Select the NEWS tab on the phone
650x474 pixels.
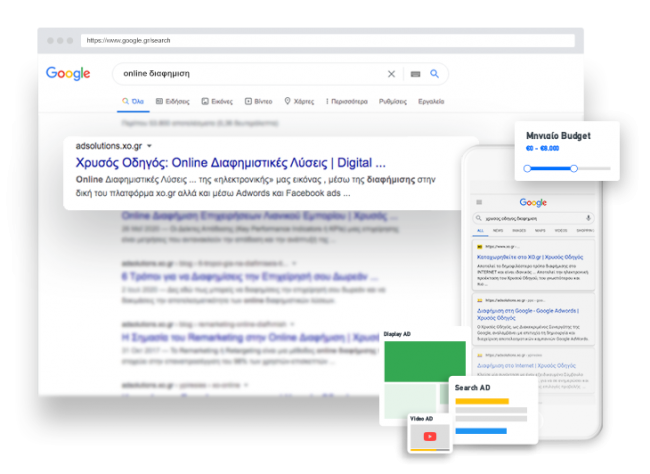point(498,231)
